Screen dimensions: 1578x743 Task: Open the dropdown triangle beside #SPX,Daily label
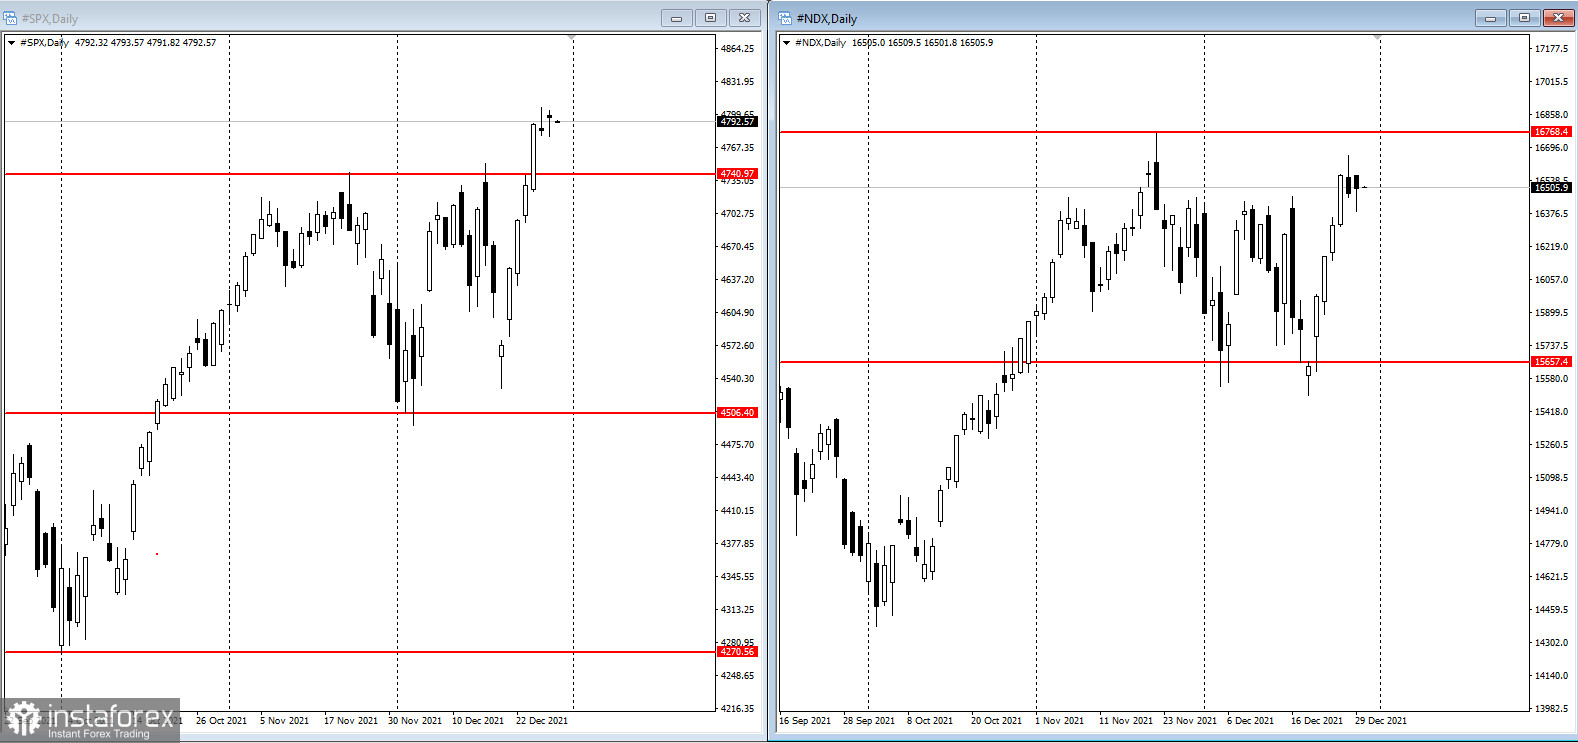point(11,43)
